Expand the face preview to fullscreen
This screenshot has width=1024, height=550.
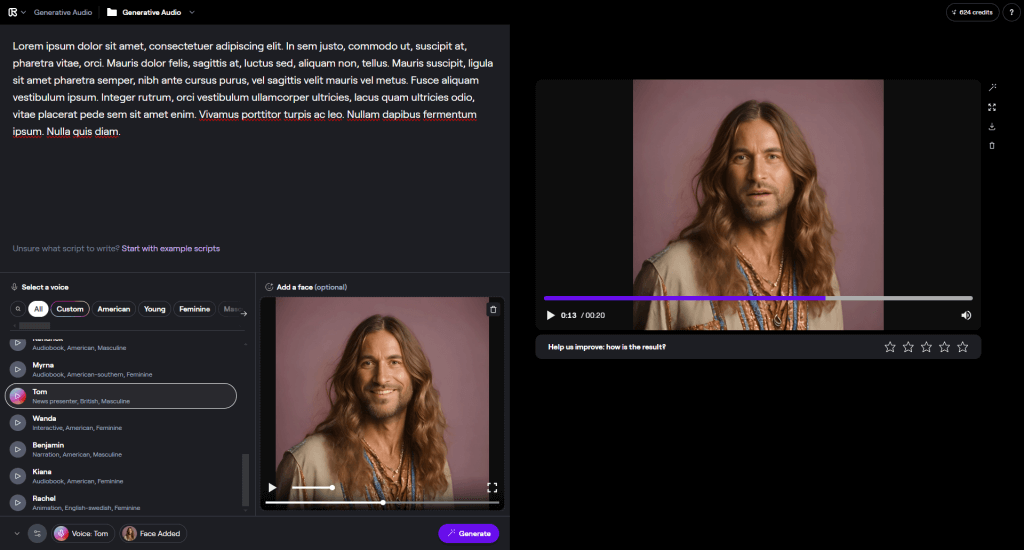click(x=492, y=487)
